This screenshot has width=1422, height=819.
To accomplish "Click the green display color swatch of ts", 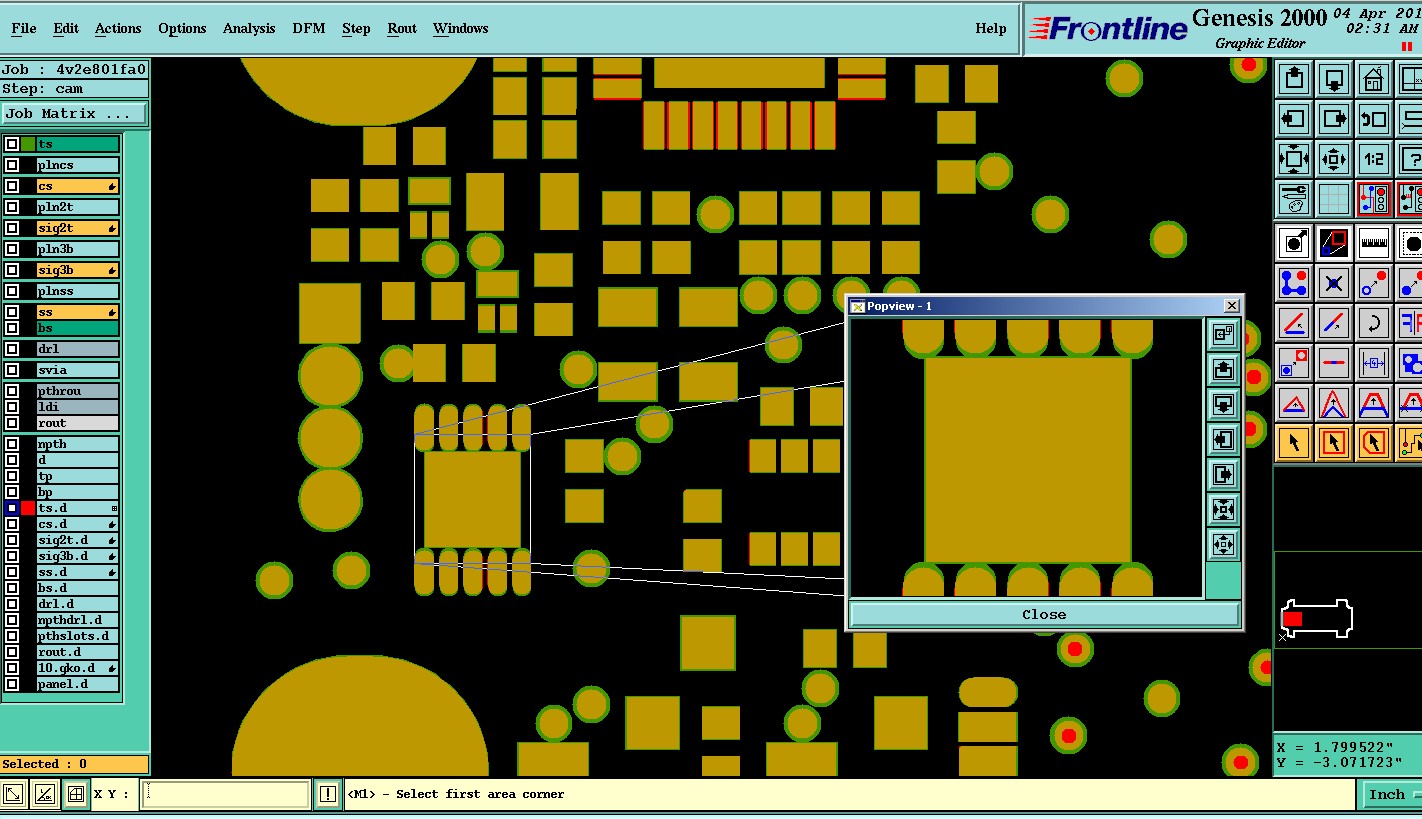I will coord(28,144).
